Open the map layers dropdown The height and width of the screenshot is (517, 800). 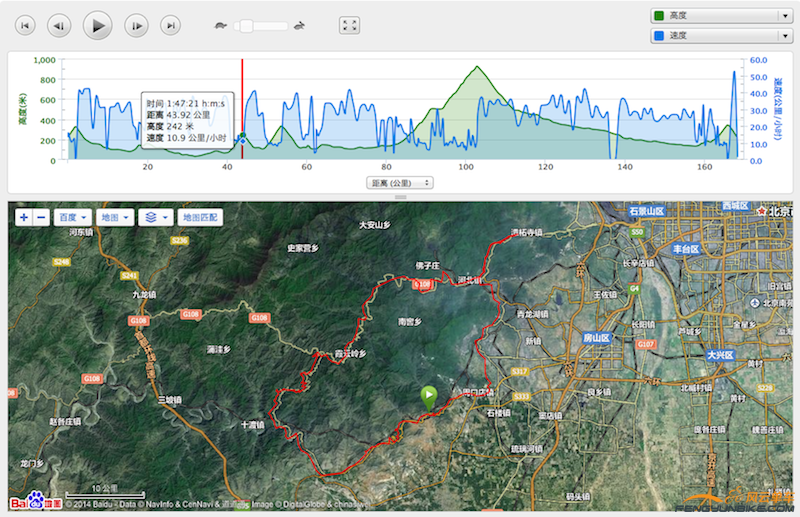[156, 217]
